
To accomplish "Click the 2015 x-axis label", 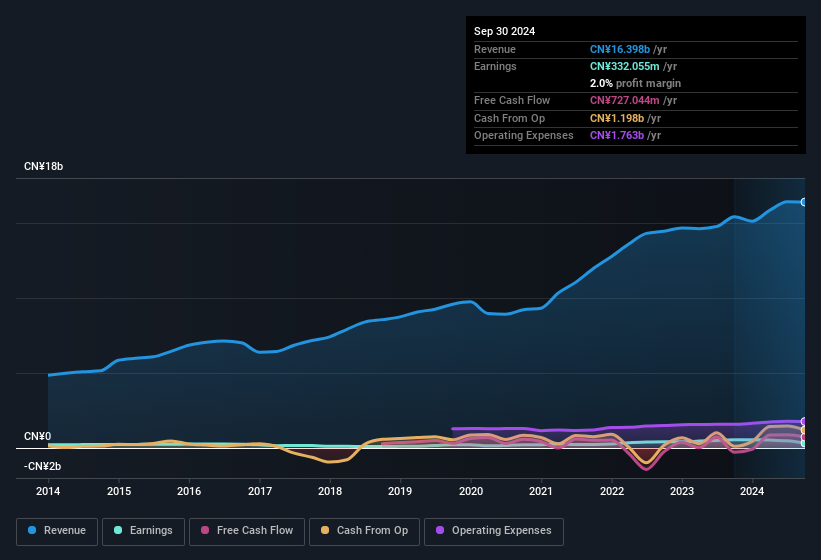I will 119,491.
